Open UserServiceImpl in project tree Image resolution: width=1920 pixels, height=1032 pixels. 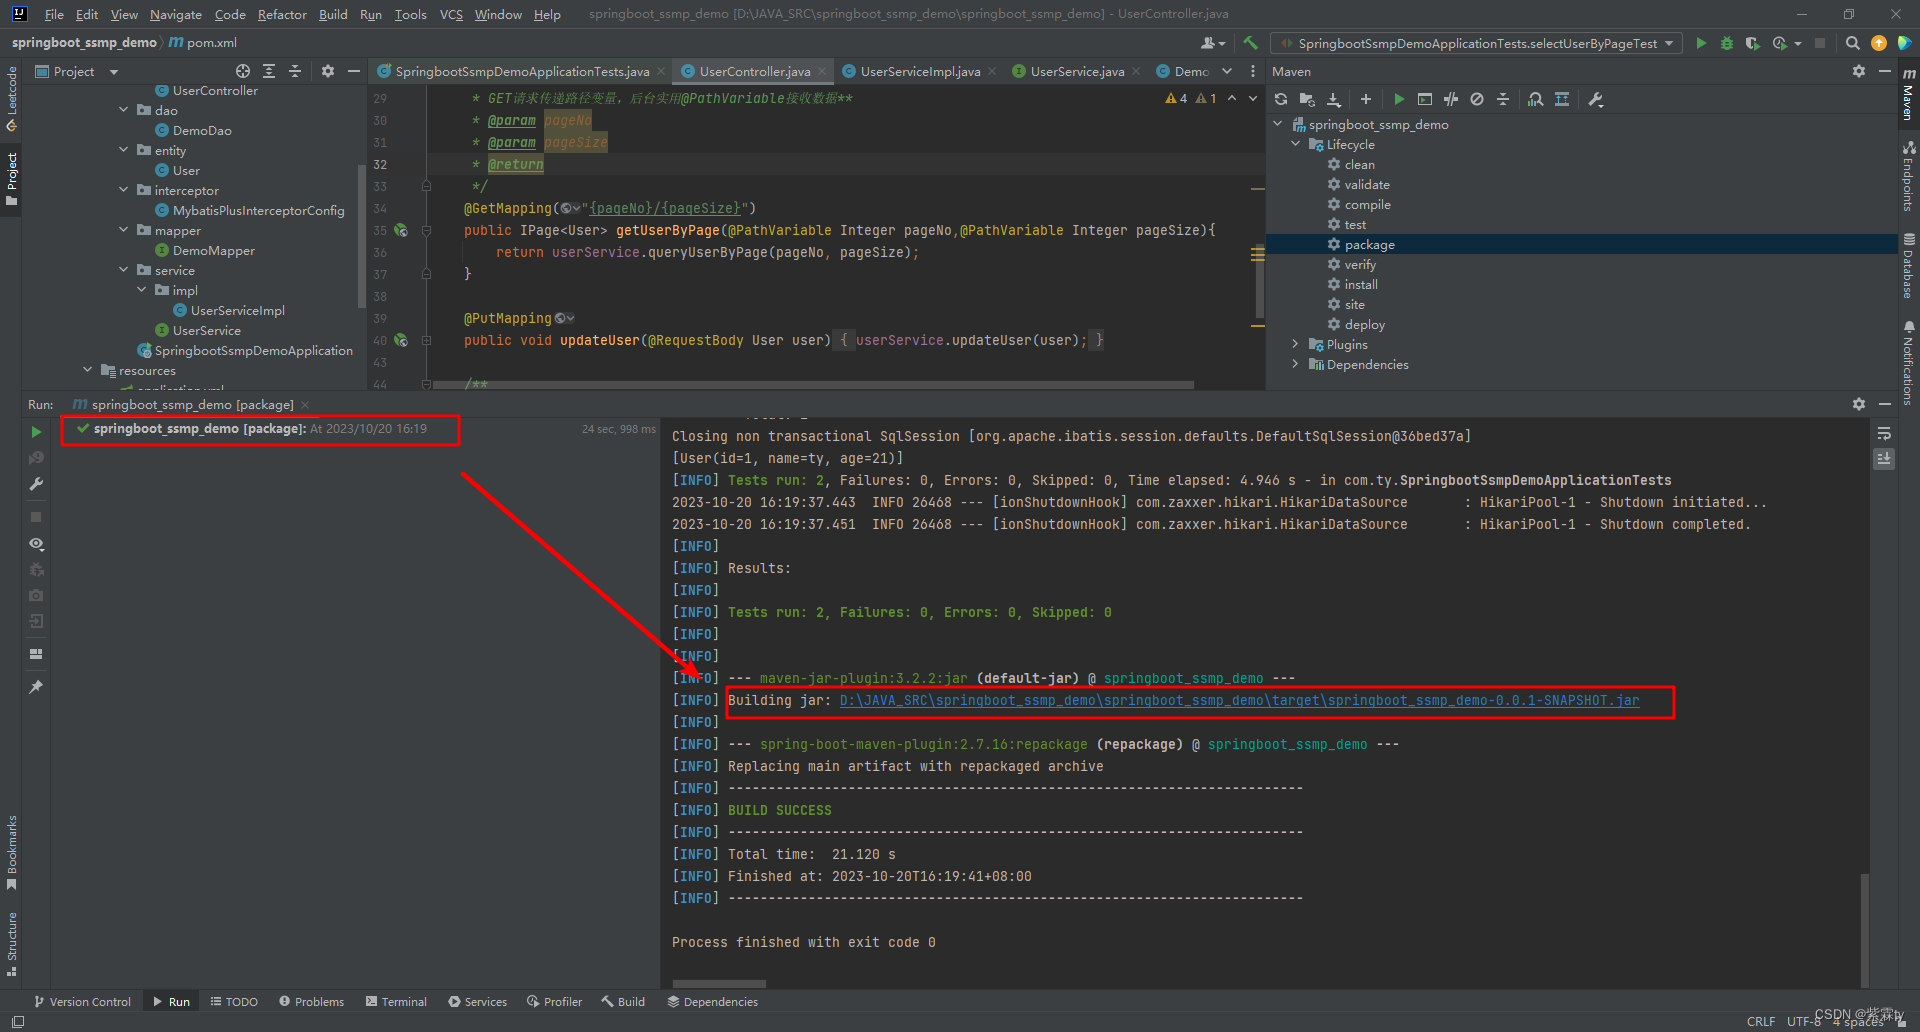[237, 310]
